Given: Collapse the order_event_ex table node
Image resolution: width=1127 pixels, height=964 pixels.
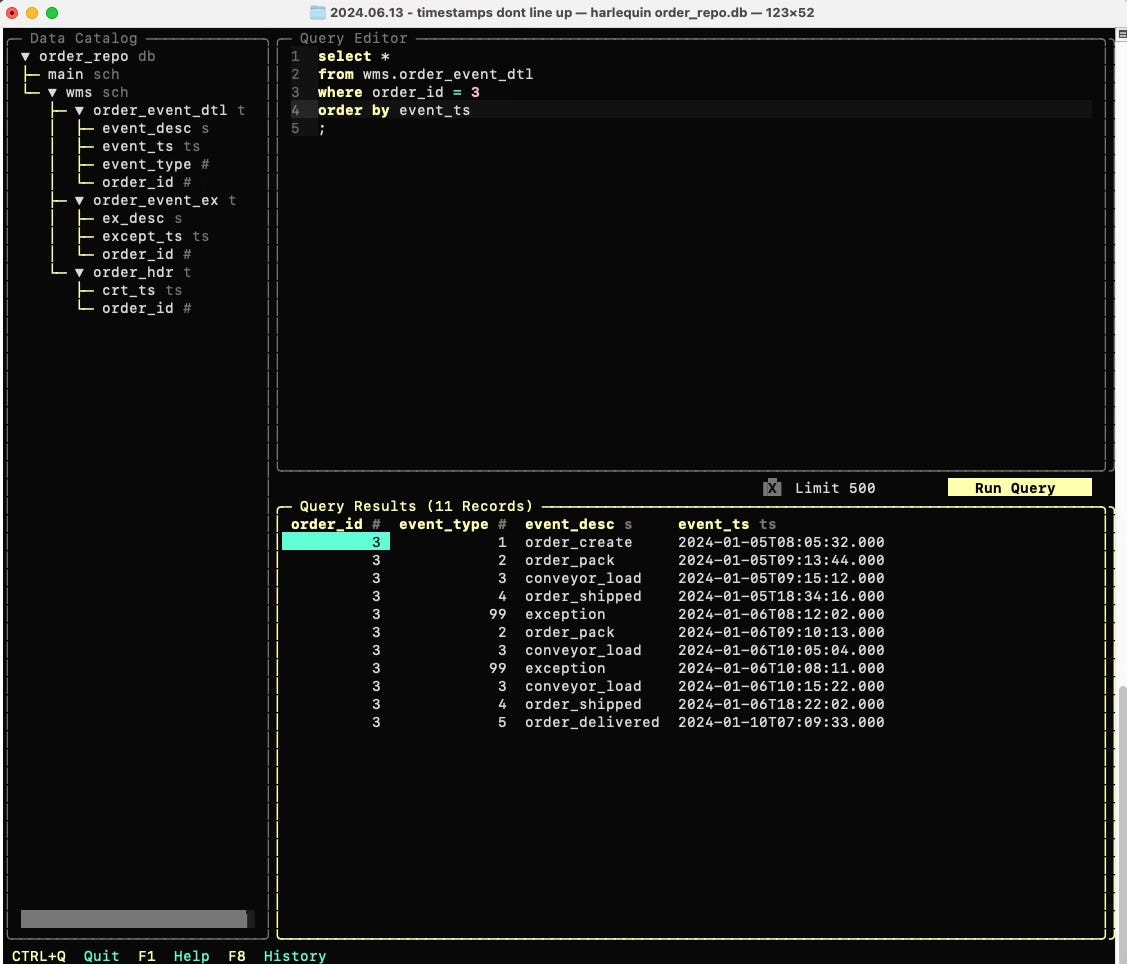Looking at the screenshot, I should [x=79, y=200].
